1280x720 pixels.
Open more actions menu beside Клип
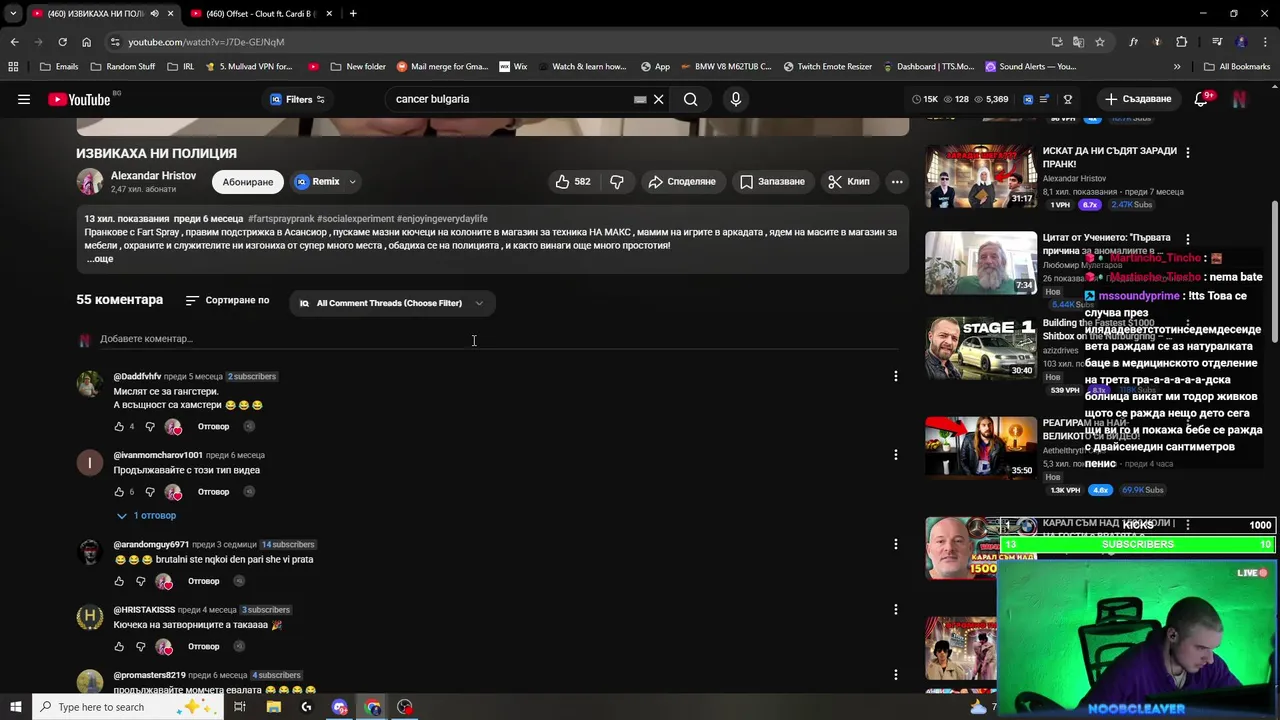click(x=897, y=182)
